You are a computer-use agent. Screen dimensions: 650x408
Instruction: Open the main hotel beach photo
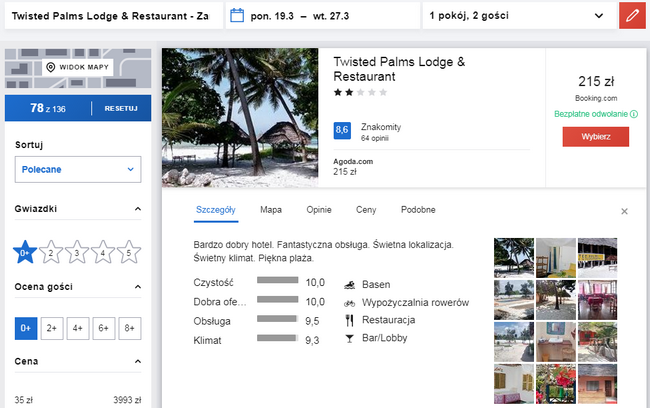coord(240,118)
